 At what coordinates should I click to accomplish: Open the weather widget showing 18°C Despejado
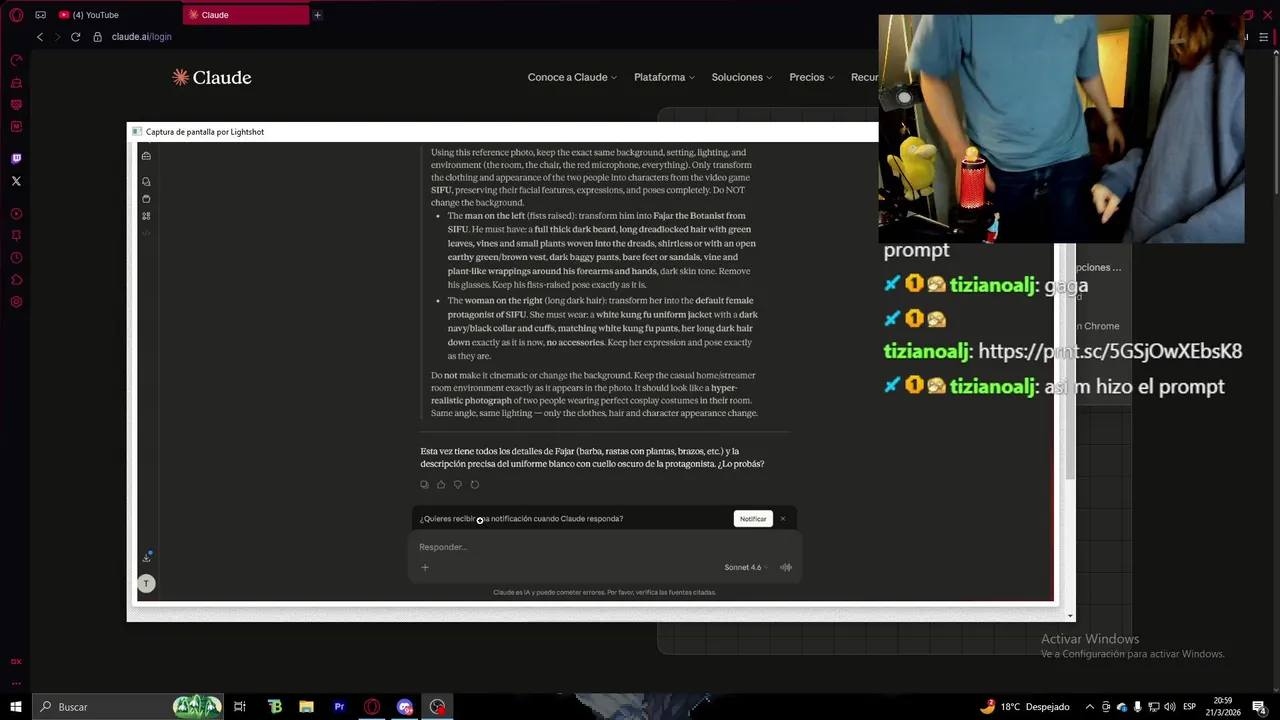click(1025, 707)
